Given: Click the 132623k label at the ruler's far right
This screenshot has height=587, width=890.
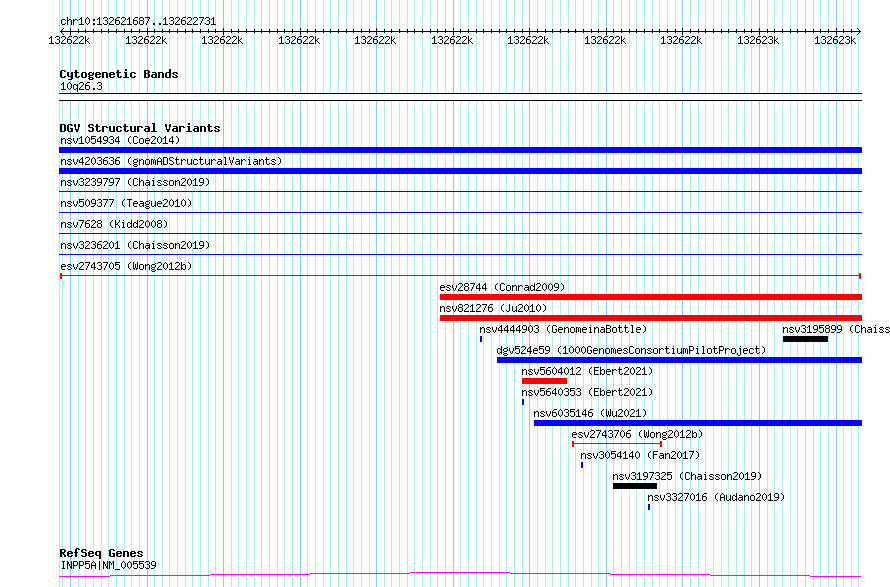Looking at the screenshot, I should (x=835, y=40).
